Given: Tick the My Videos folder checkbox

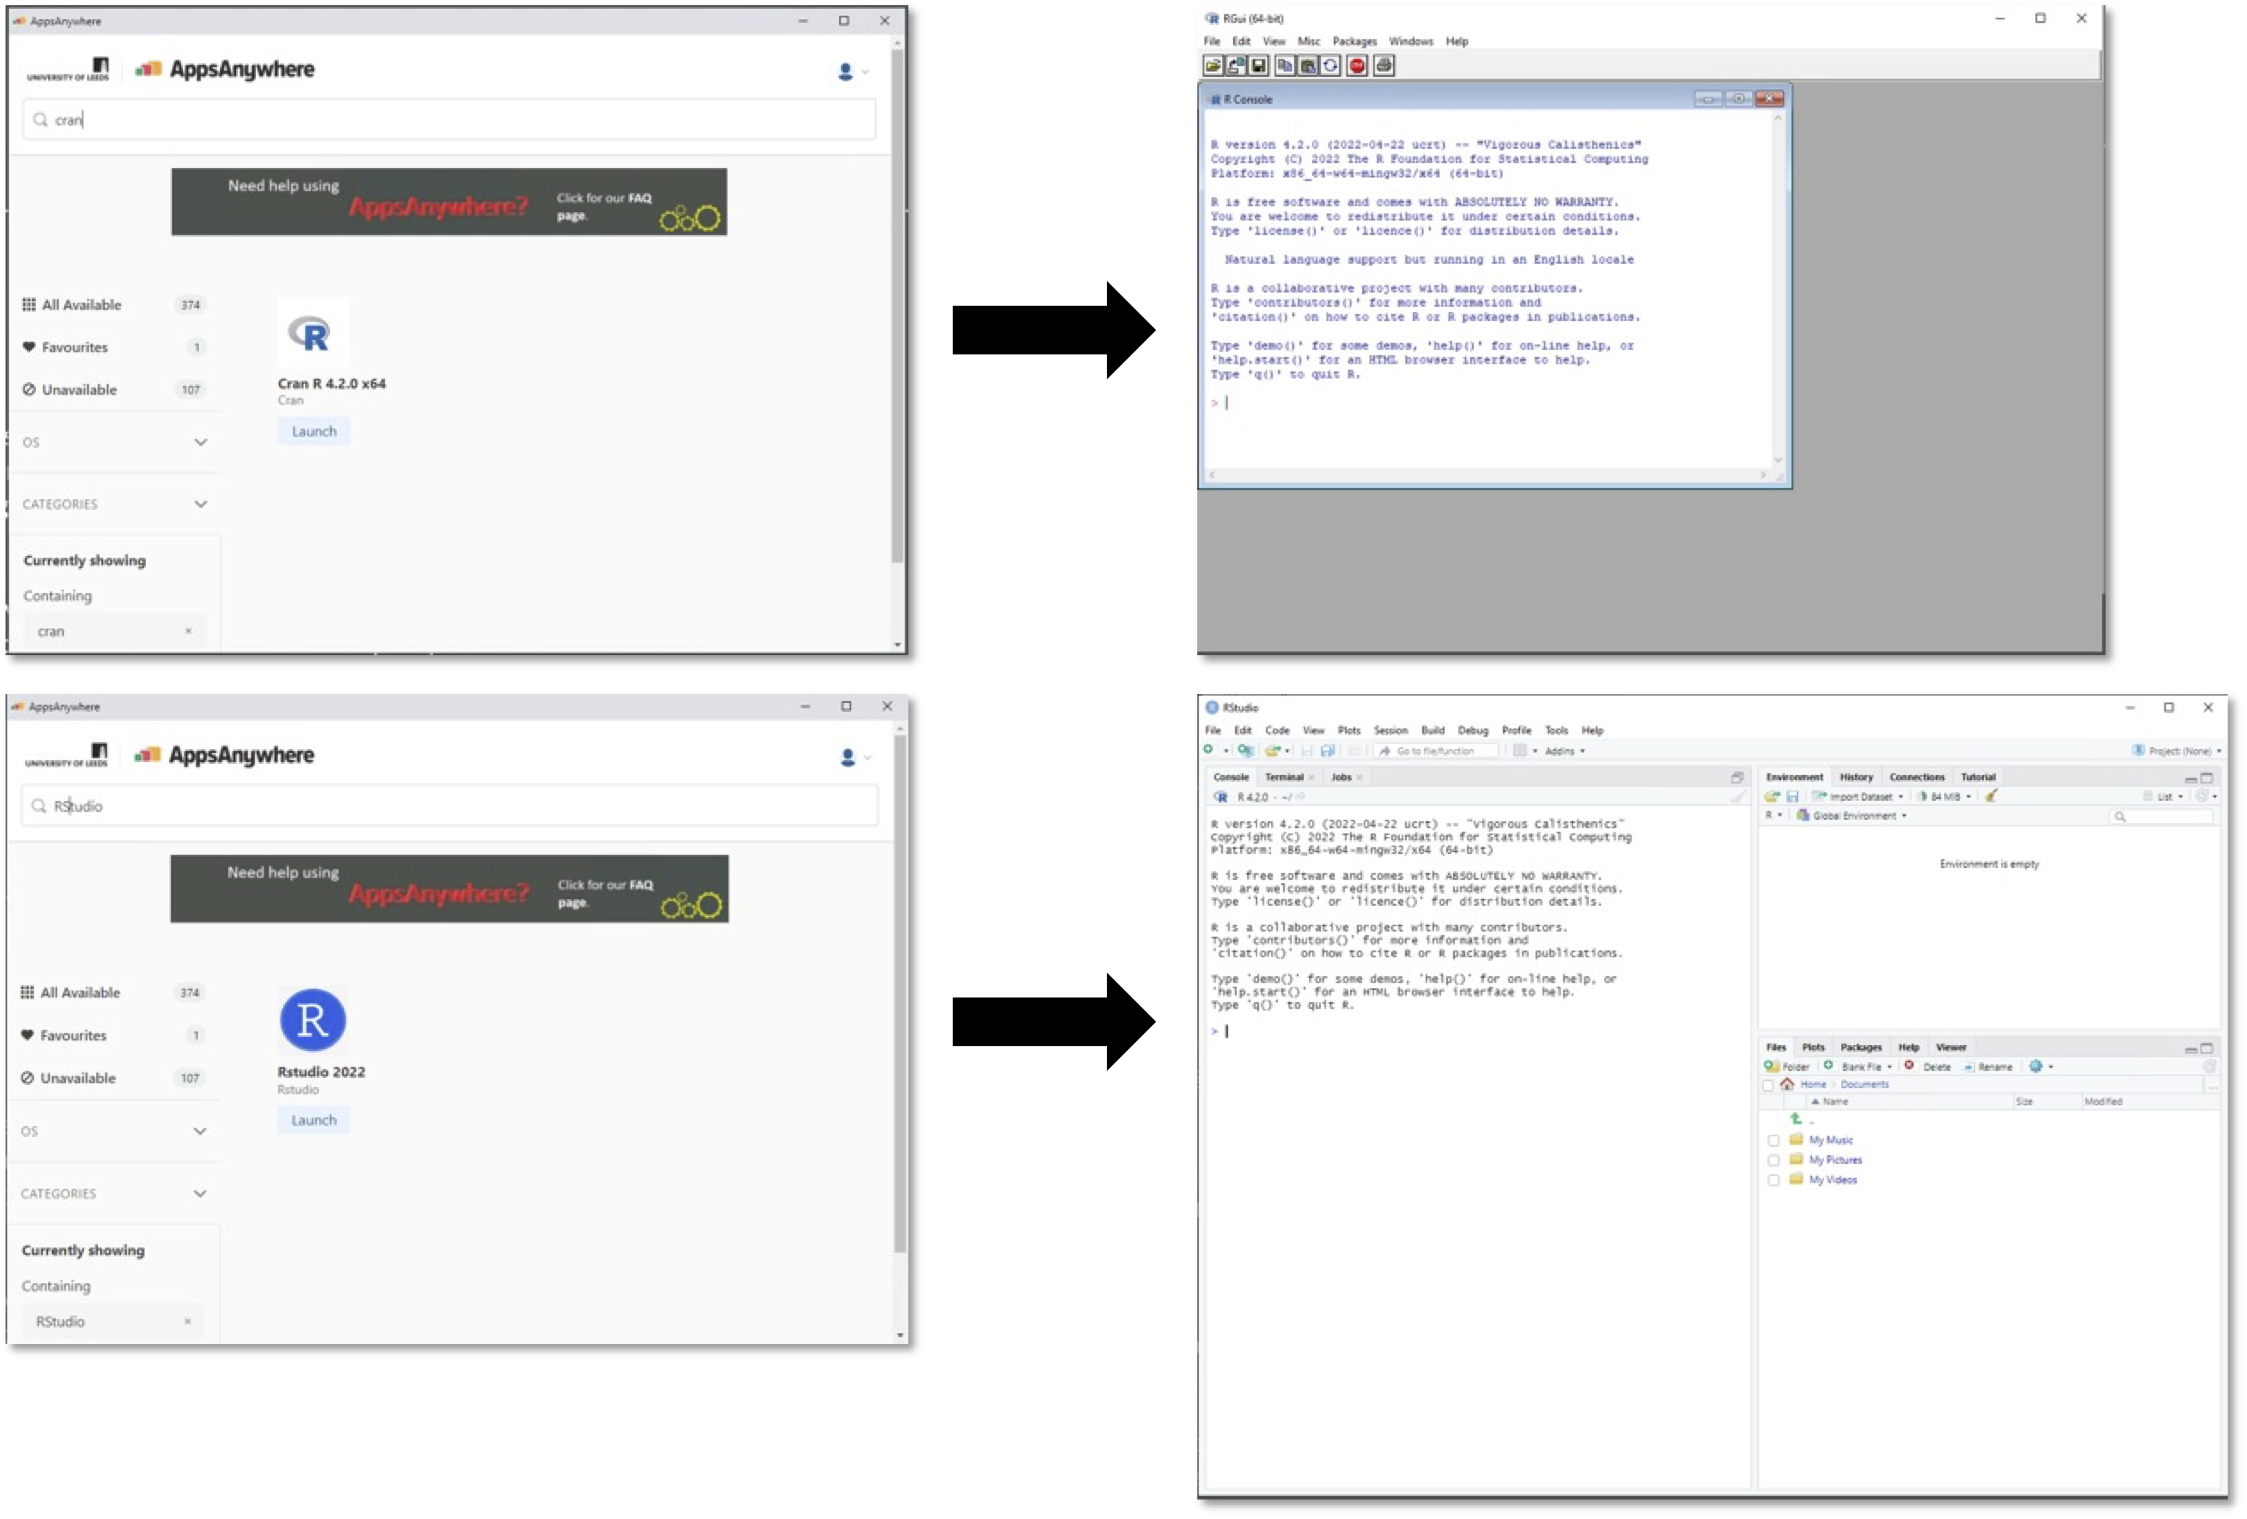Looking at the screenshot, I should pyautogui.click(x=1773, y=1180).
